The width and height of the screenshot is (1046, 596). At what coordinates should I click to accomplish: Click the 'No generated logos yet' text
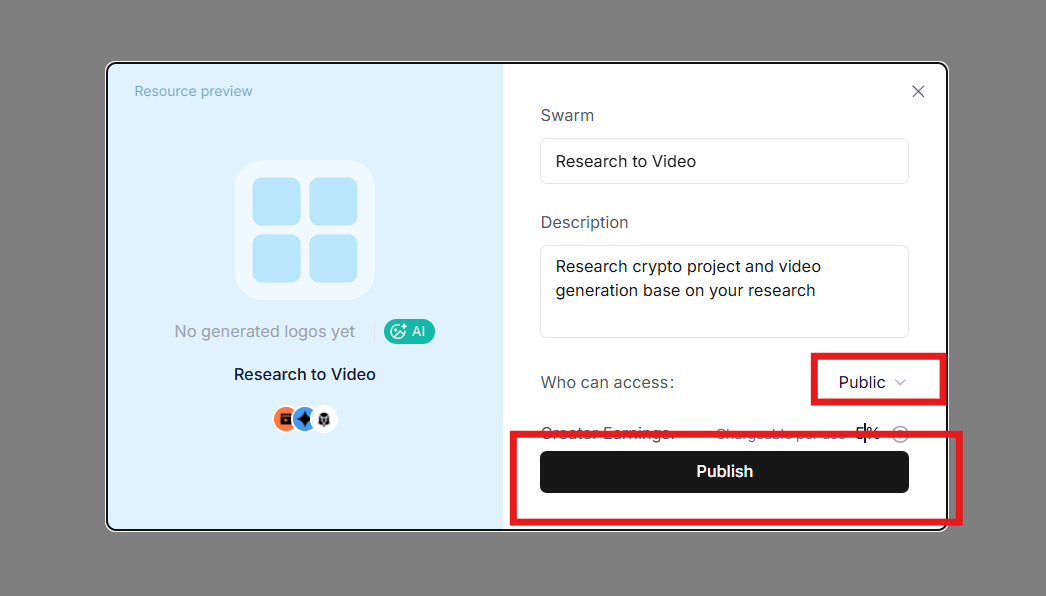[264, 332]
